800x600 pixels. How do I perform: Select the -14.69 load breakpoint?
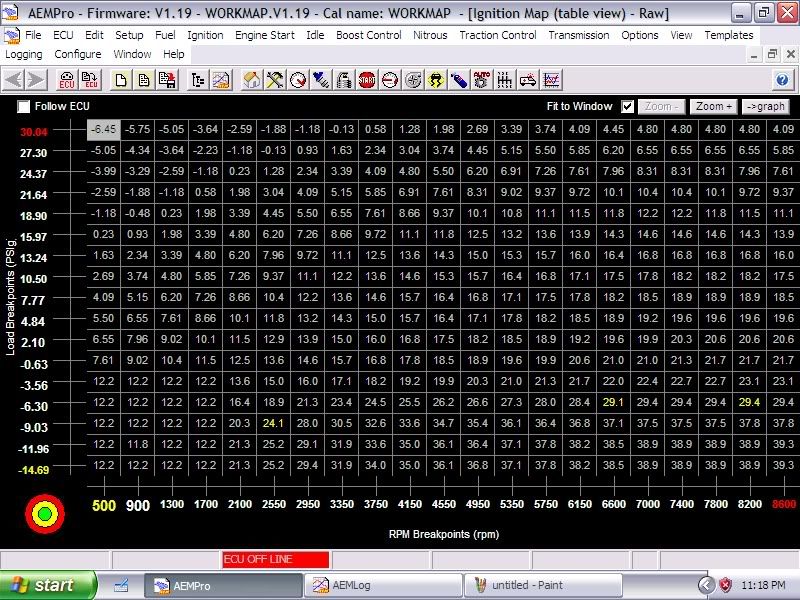[x=34, y=470]
